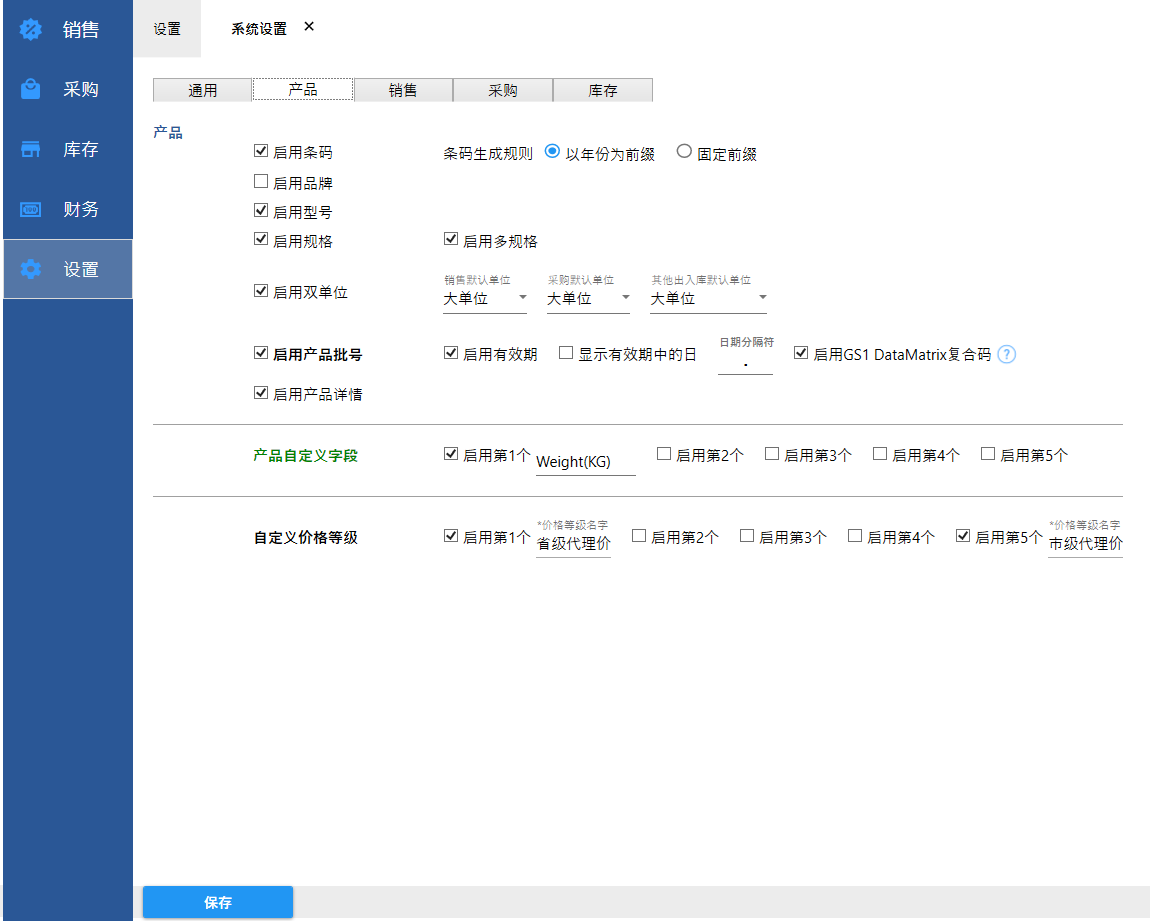
Task: Switch to the 通用 settings tab
Action: (x=203, y=90)
